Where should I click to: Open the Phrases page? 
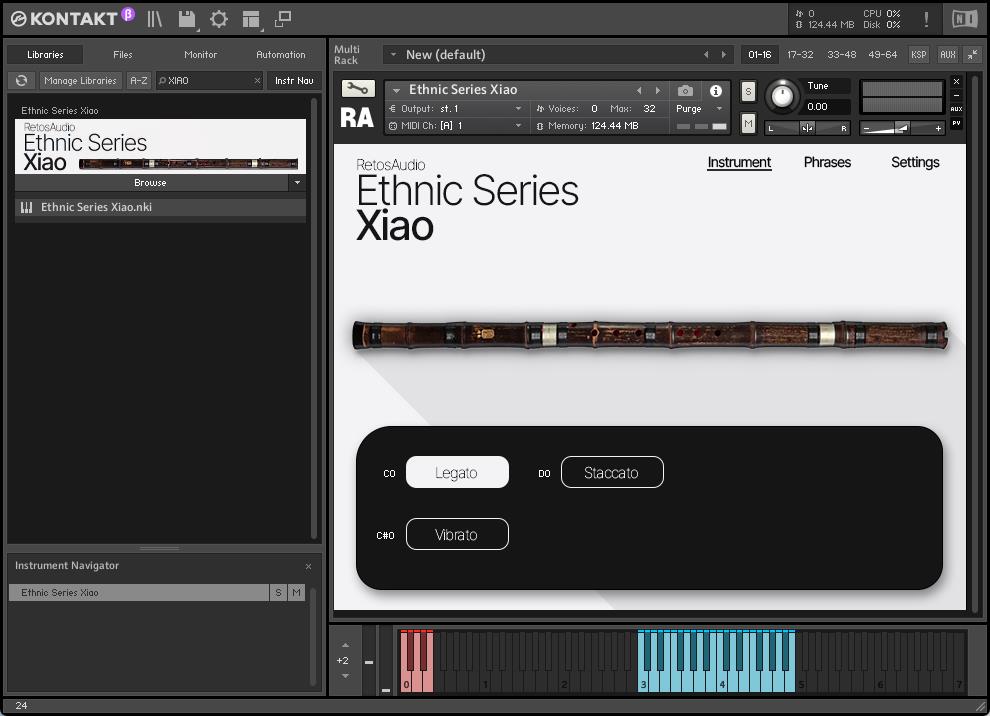827,162
